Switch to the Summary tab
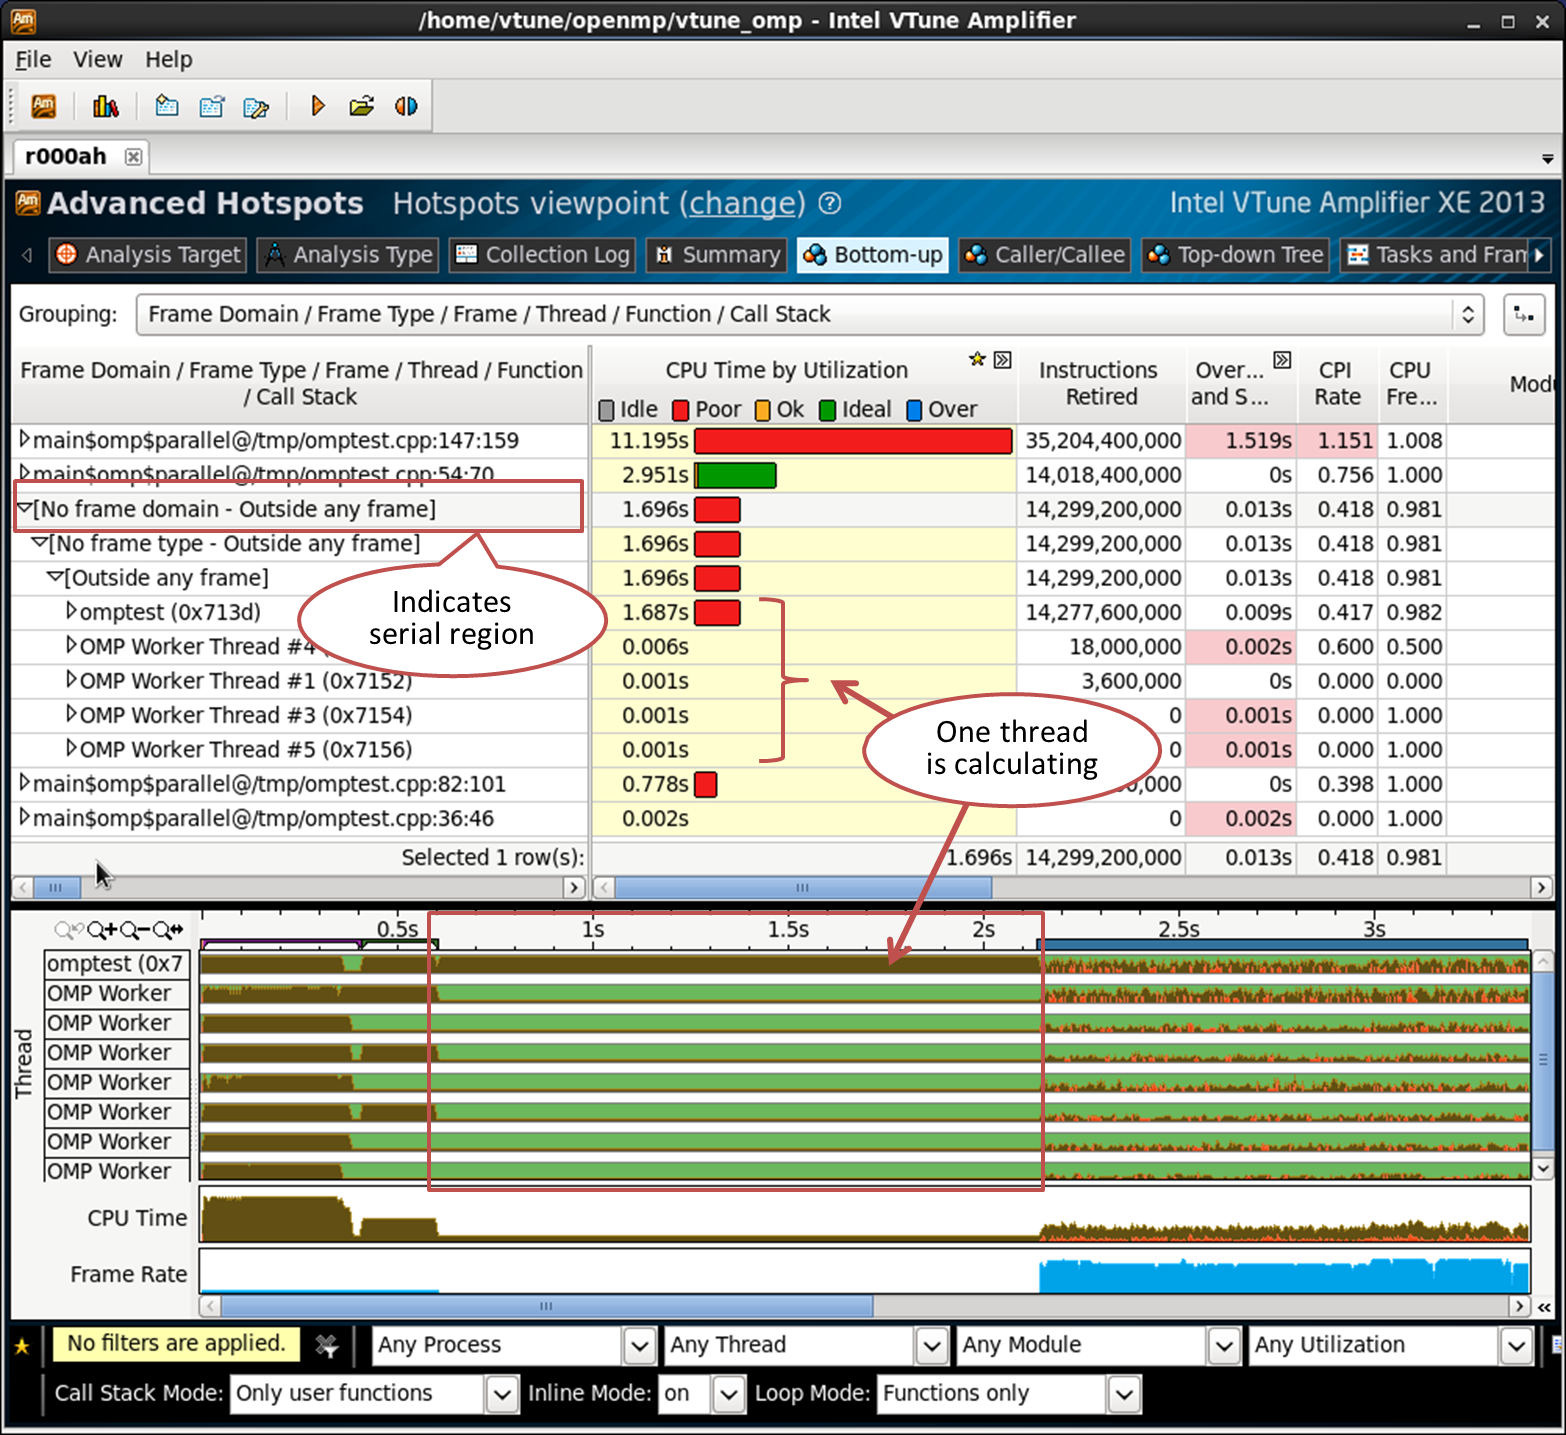1566x1435 pixels. coord(716,255)
